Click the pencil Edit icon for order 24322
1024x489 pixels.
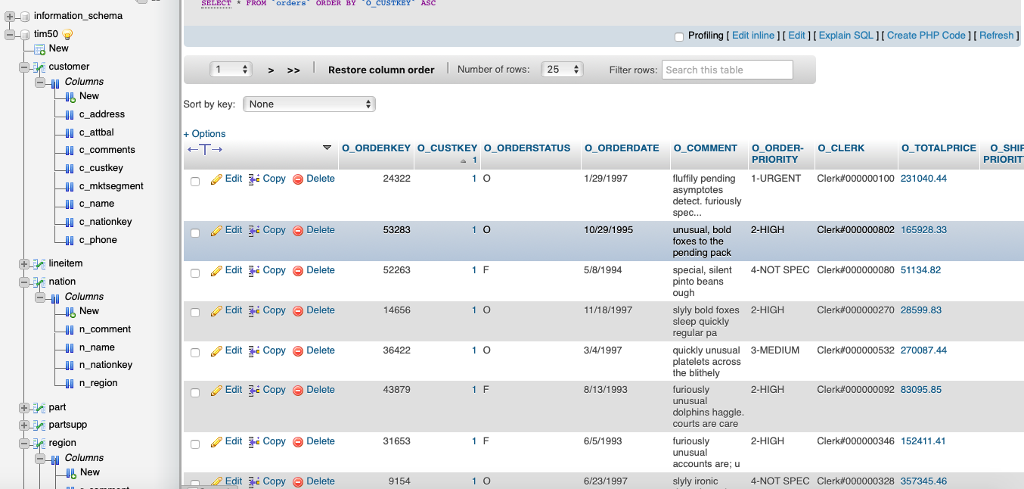point(216,179)
